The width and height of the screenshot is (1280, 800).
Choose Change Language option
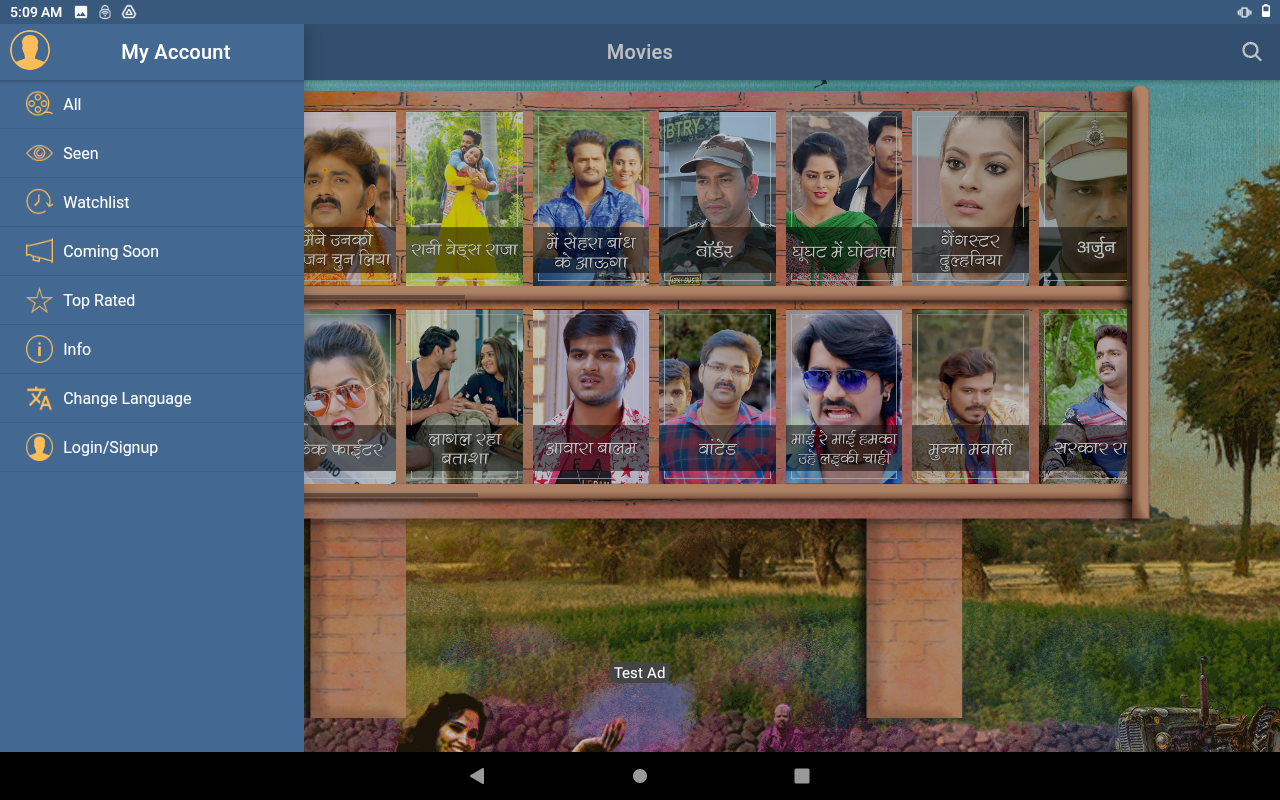point(152,398)
